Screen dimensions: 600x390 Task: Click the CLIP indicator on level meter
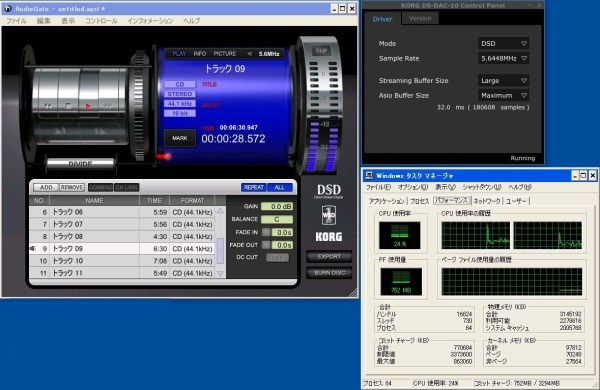321,51
